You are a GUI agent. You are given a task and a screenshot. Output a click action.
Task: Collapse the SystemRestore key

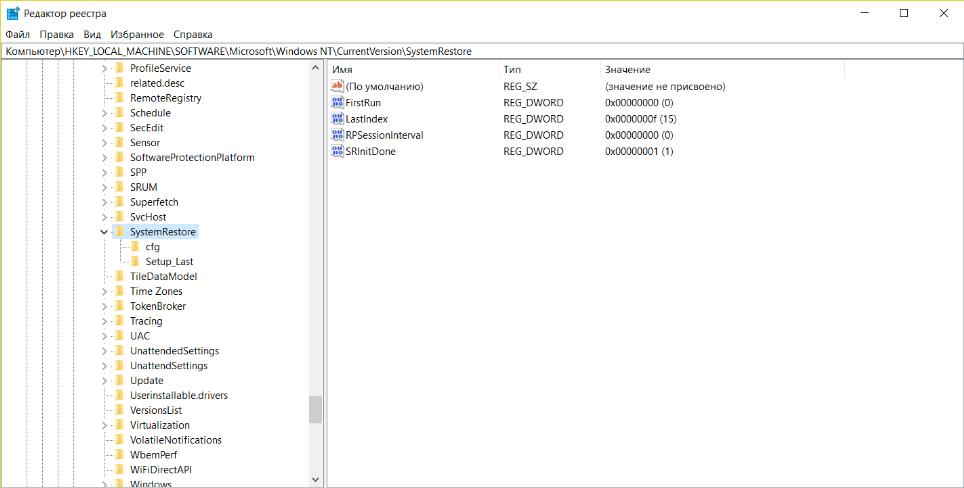pyautogui.click(x=105, y=232)
